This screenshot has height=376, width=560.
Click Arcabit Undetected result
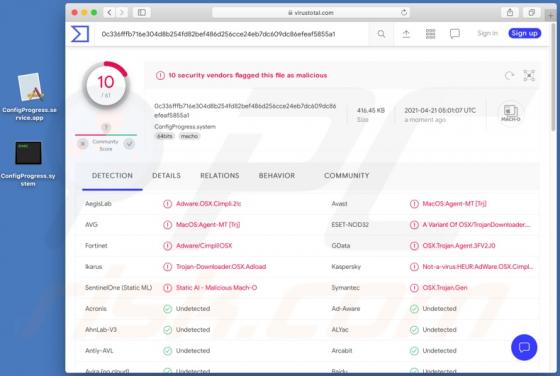(x=439, y=351)
